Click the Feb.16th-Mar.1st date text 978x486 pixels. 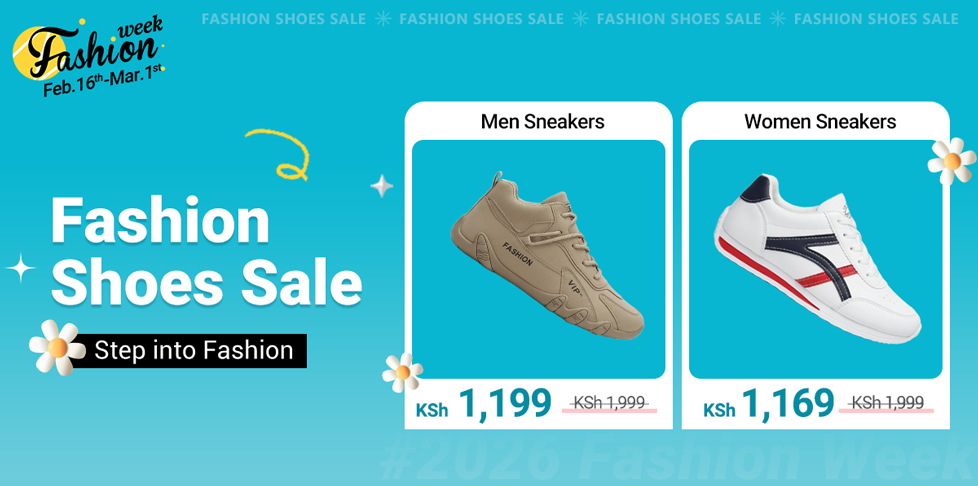[103, 81]
